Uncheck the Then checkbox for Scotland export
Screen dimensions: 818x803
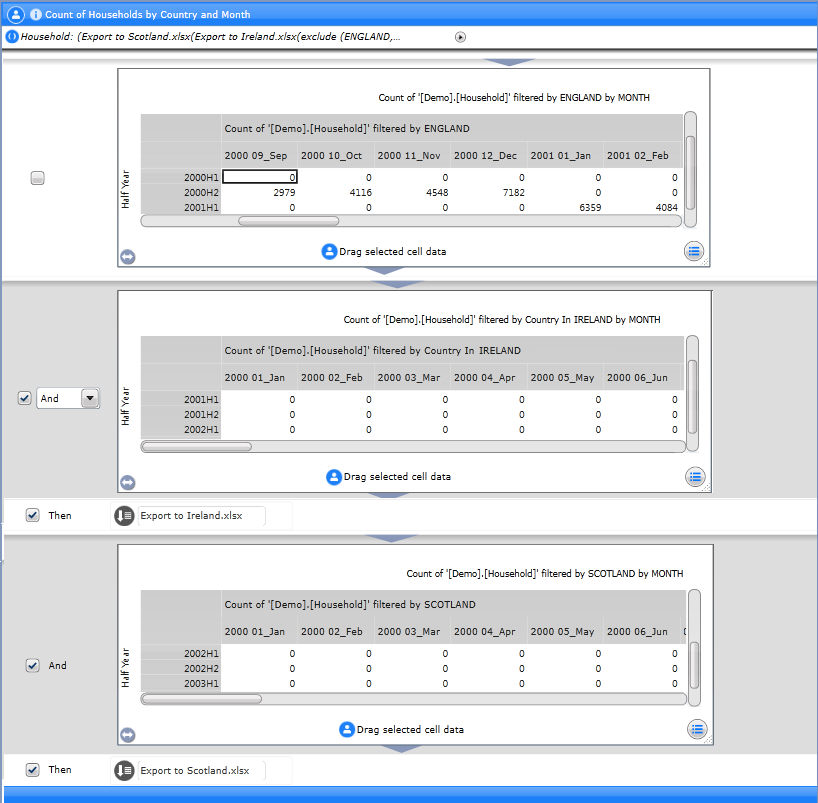coord(32,770)
